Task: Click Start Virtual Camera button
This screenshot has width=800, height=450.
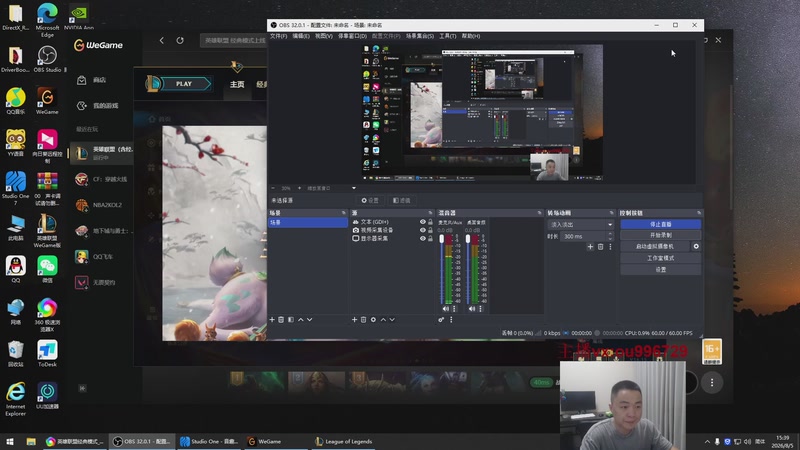Action: click(x=655, y=246)
